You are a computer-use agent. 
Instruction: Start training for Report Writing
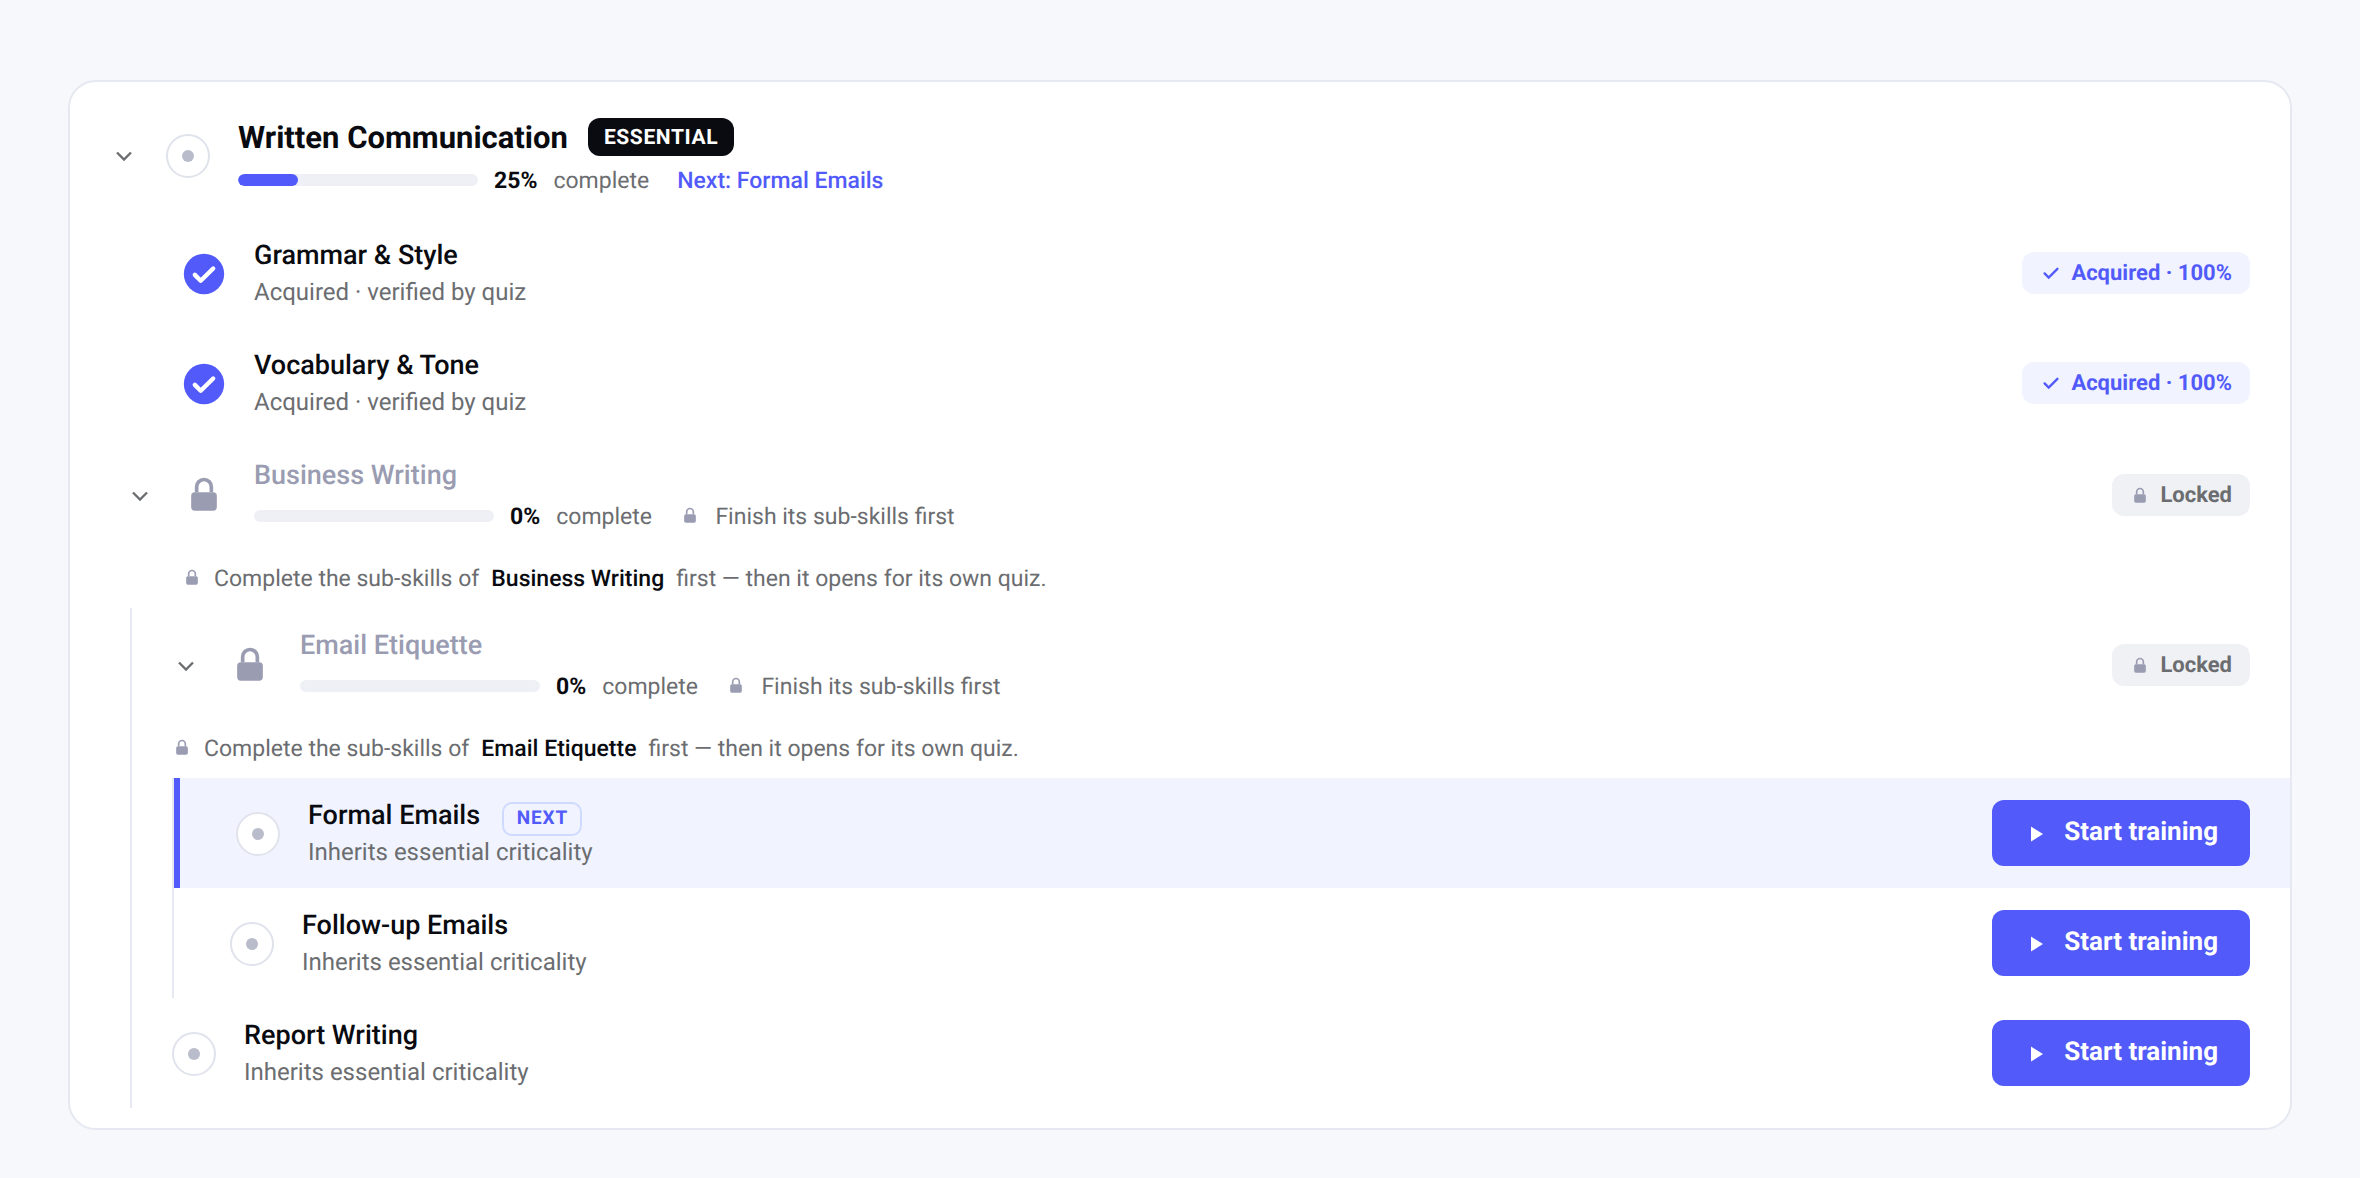pyautogui.click(x=2121, y=1053)
